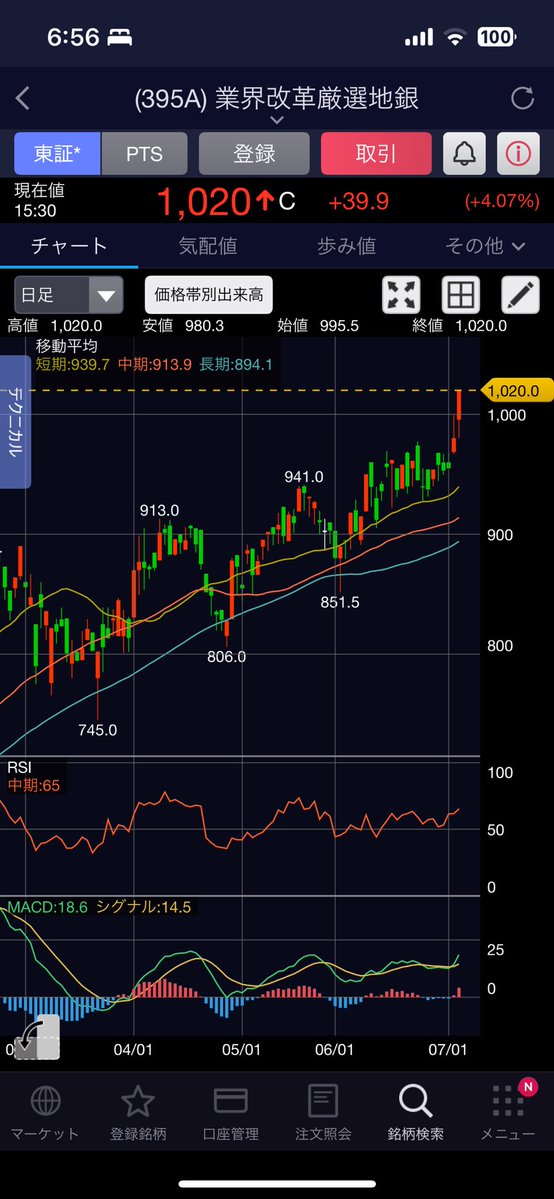This screenshot has width=554, height=1199.
Task: Tap the 中期:913.9 moving average label
Action: [155, 364]
